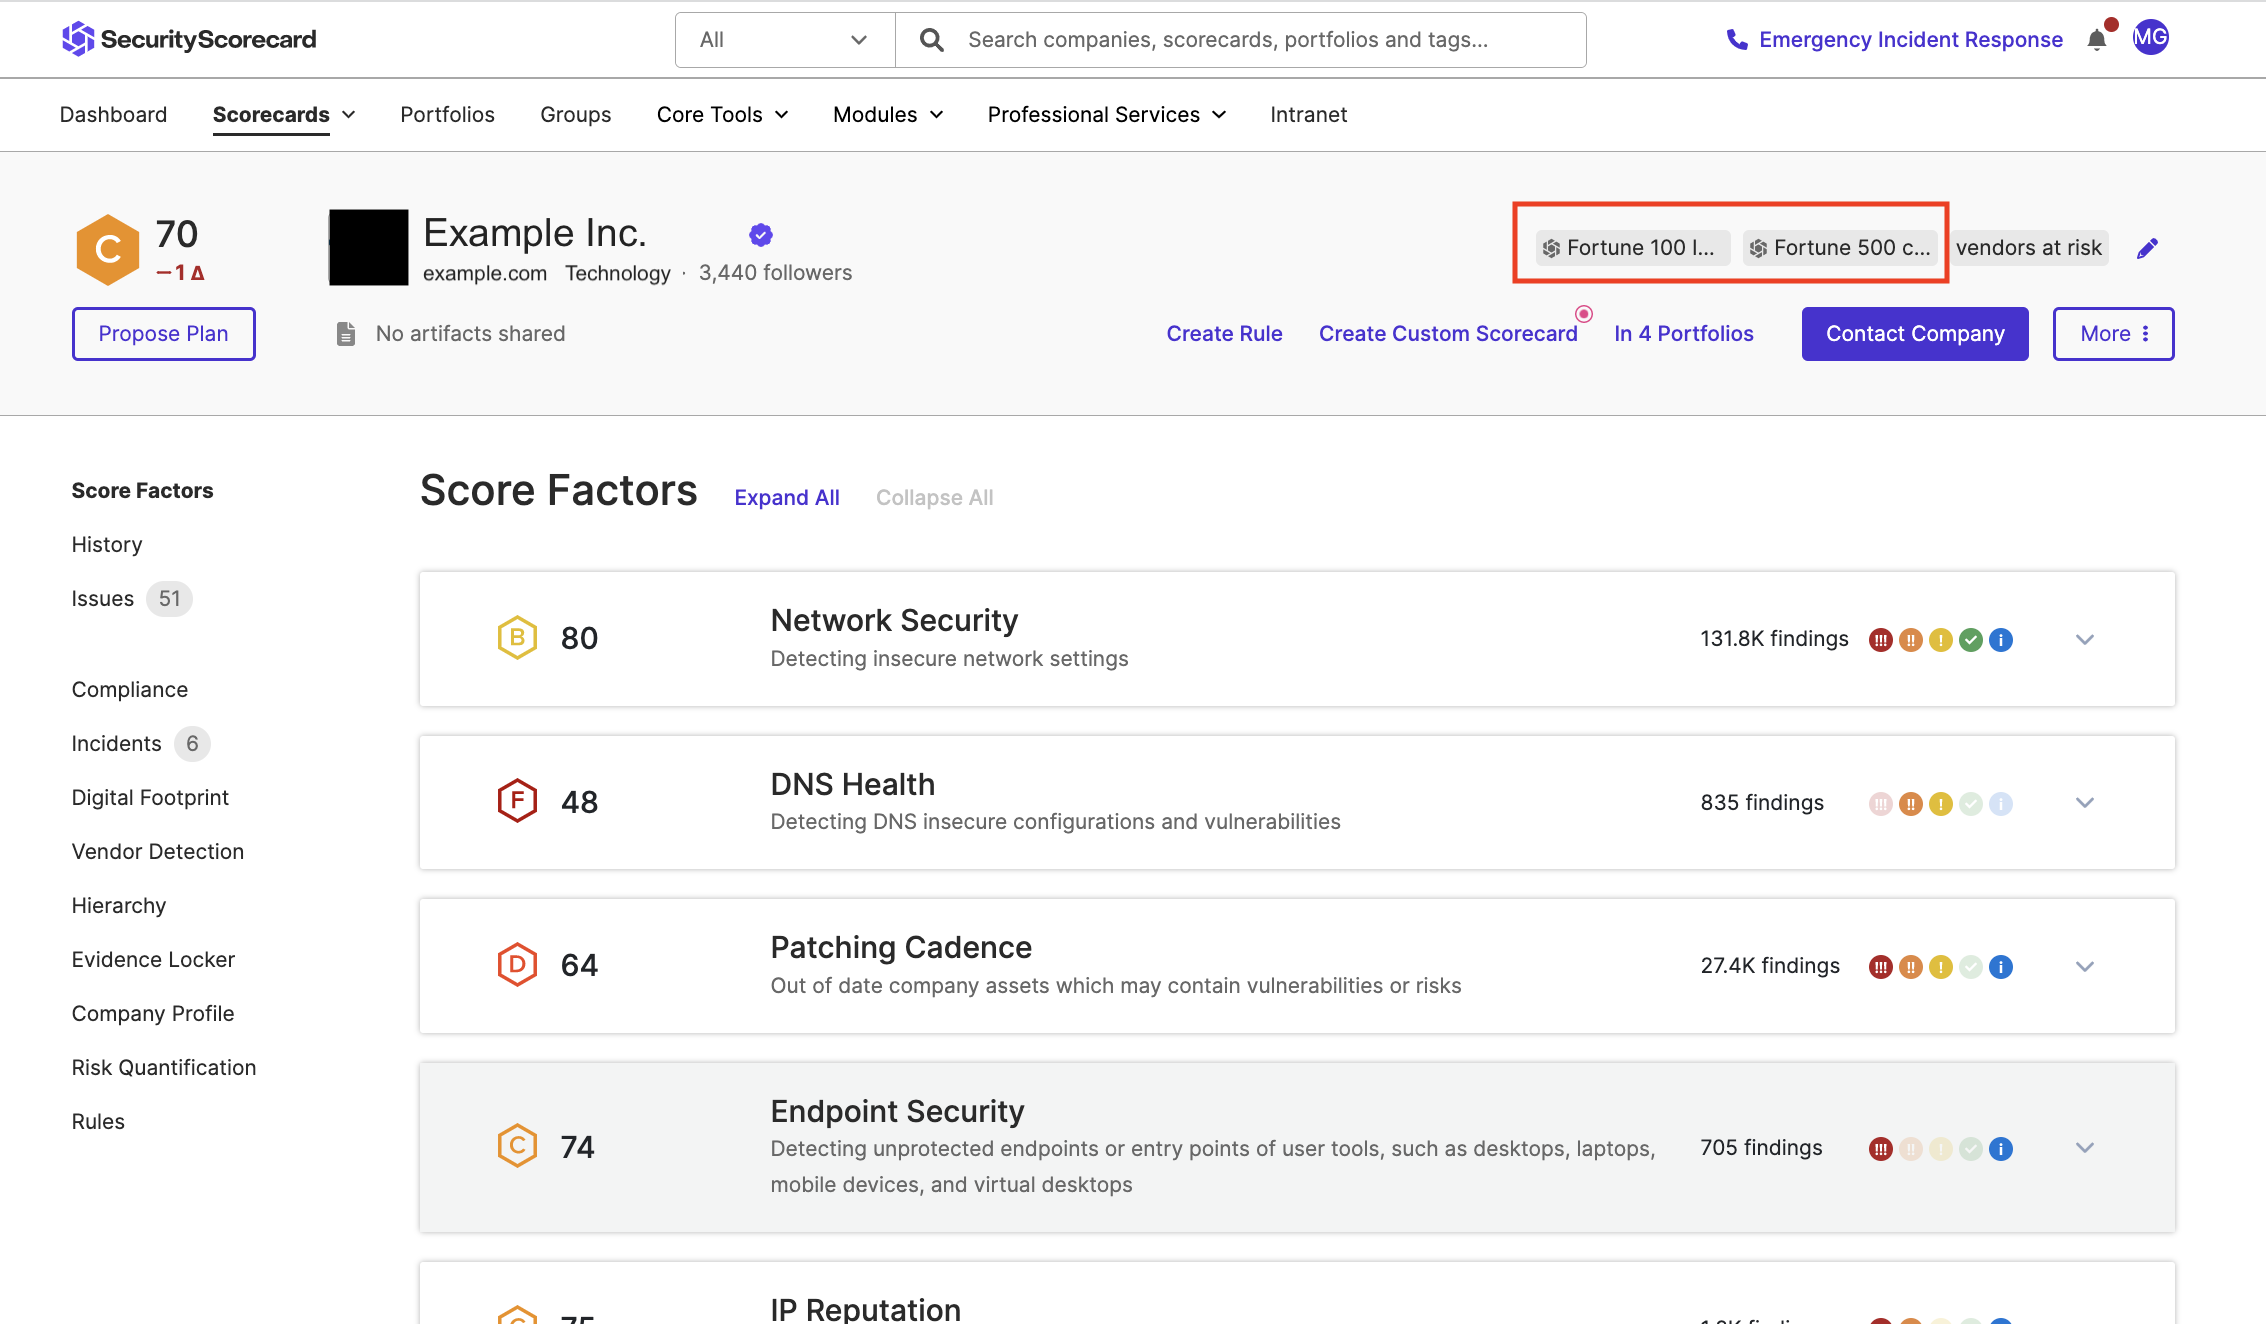The image size is (2266, 1324).
Task: Click the example.com domain text
Action: 485,273
